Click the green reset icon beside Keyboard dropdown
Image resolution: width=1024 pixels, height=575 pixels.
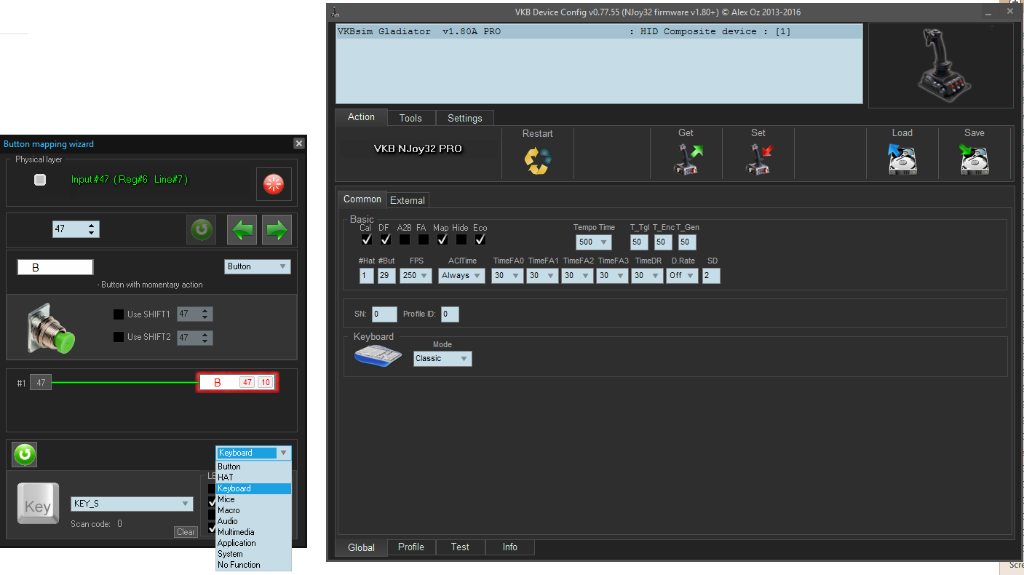coord(24,454)
